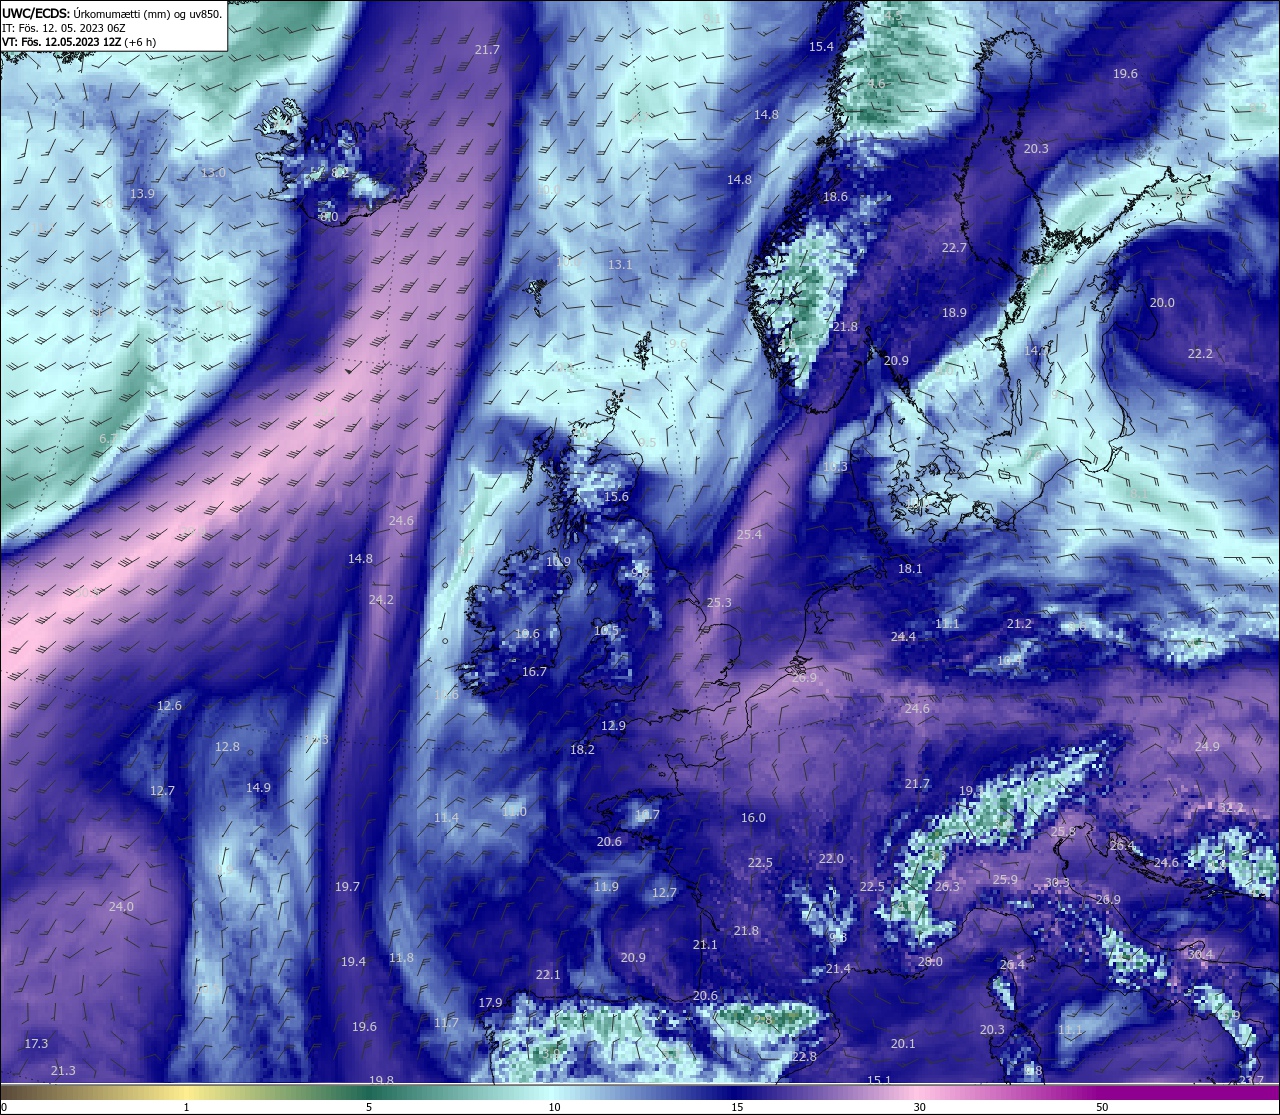The image size is (1280, 1115).
Task: Click the 24.0 value in the far-west Atlantic
Action: tap(121, 907)
